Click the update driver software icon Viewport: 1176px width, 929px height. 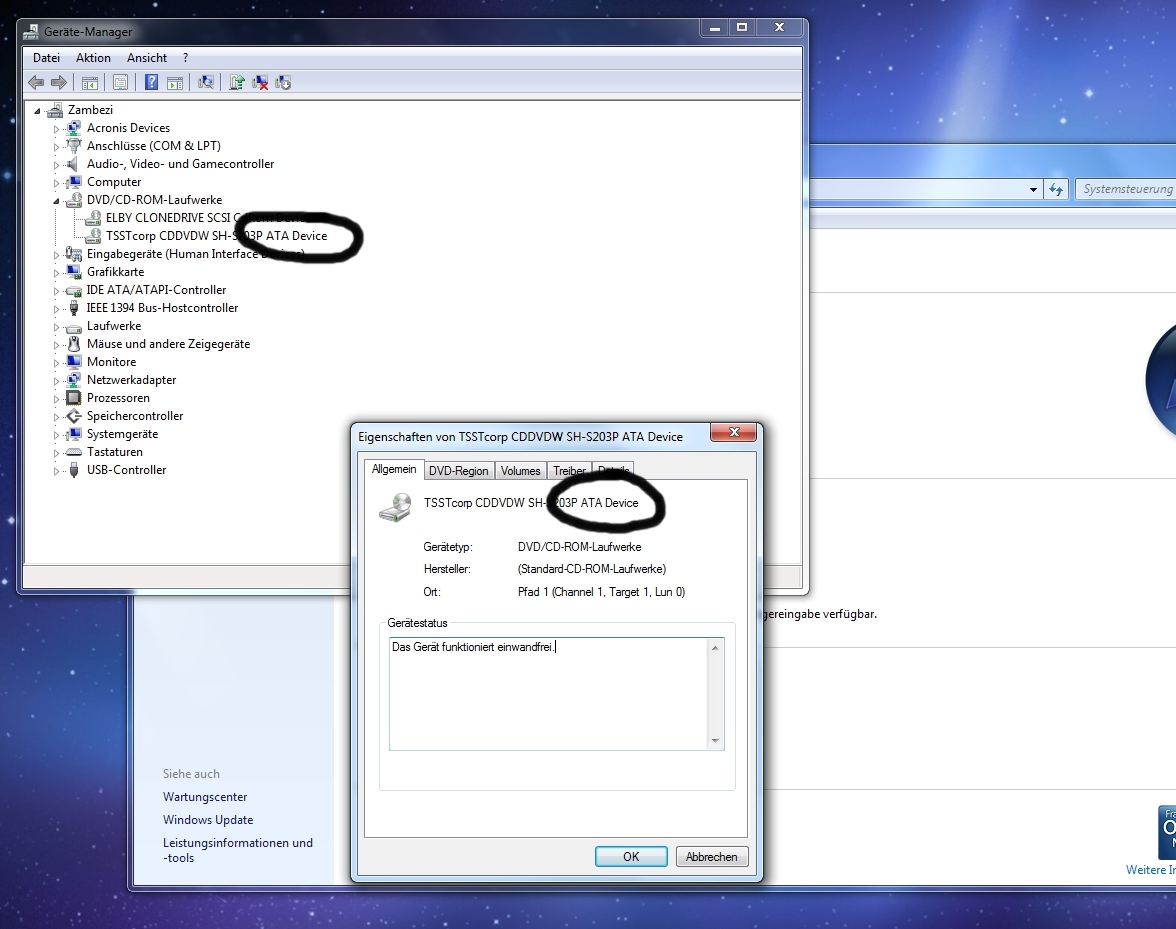coord(237,82)
